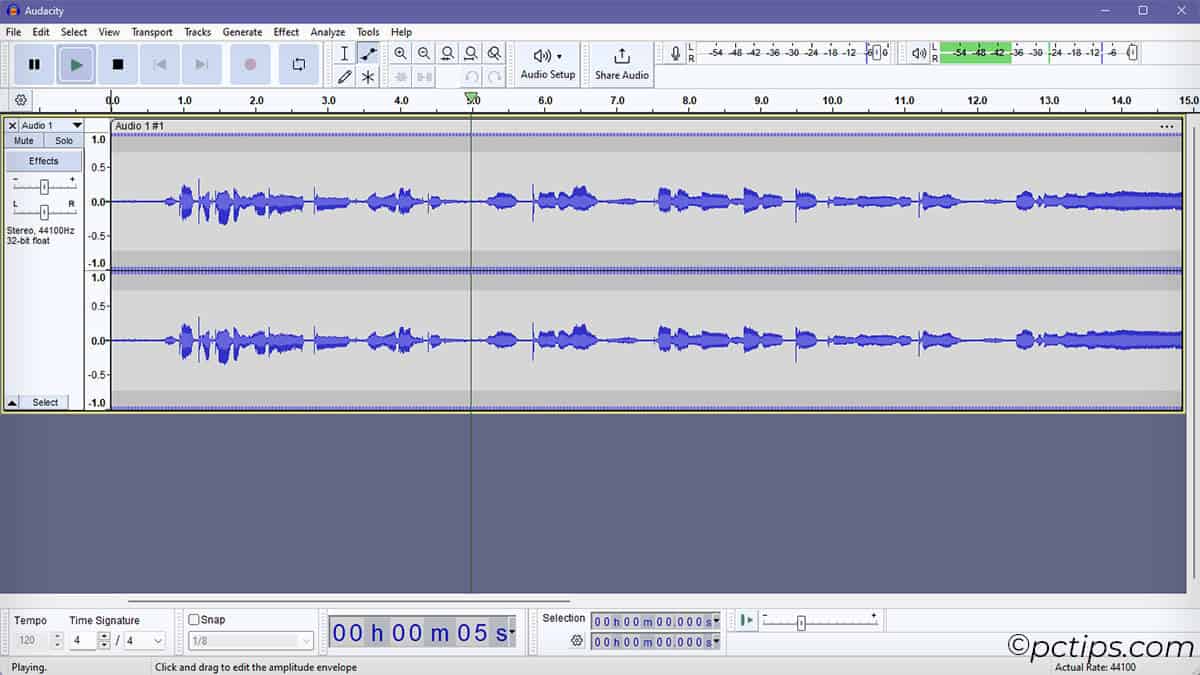Click the Share Audio icon
Image resolution: width=1200 pixels, height=675 pixels.
(x=621, y=57)
